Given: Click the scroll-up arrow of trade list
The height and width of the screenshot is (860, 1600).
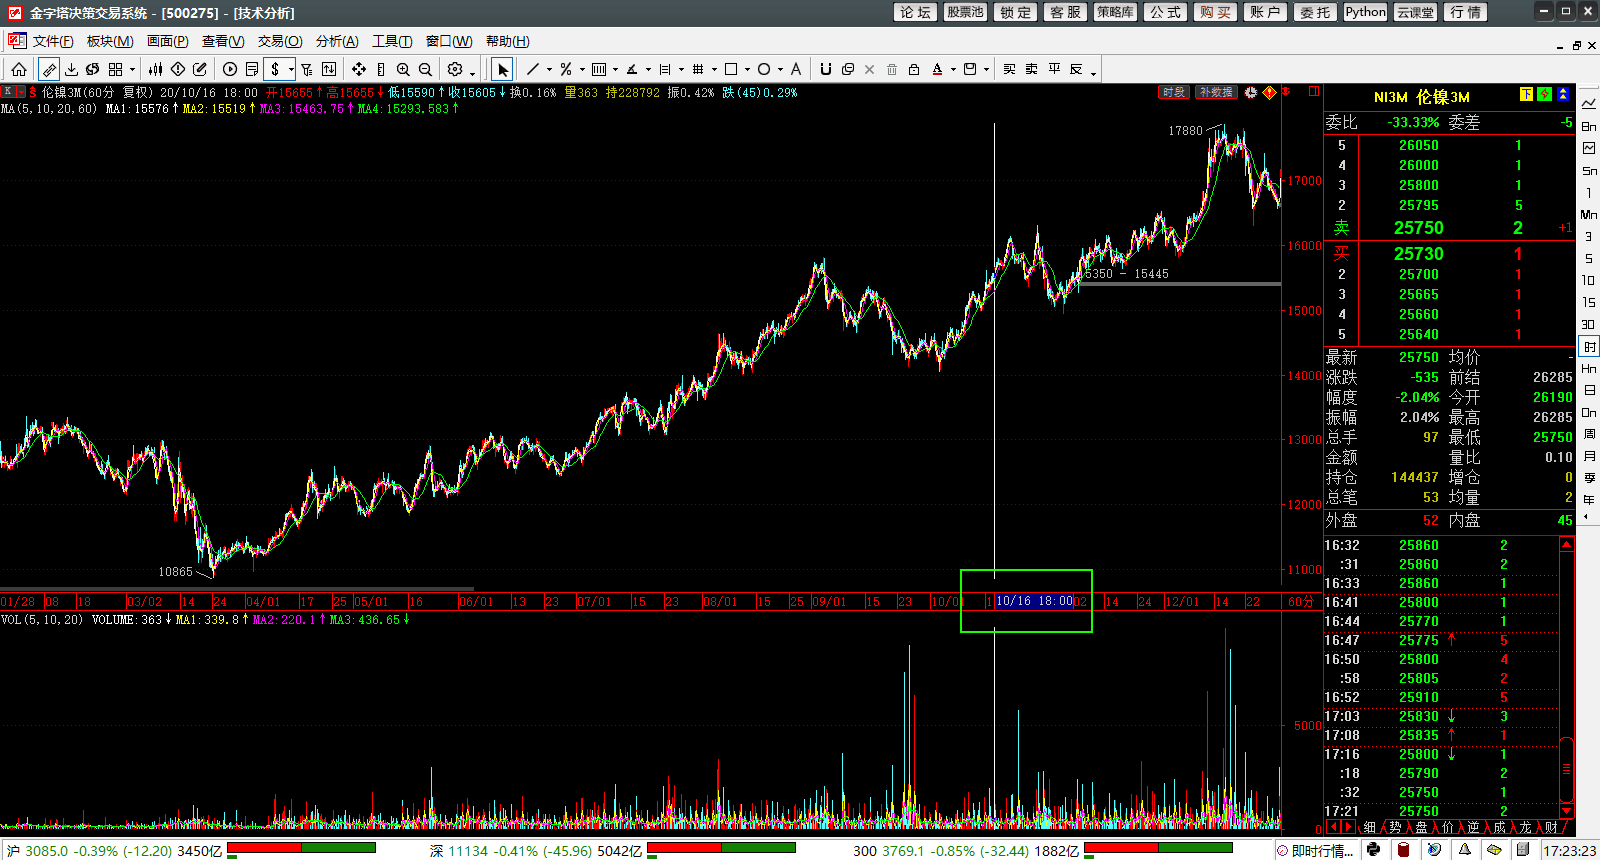Looking at the screenshot, I should [1566, 544].
